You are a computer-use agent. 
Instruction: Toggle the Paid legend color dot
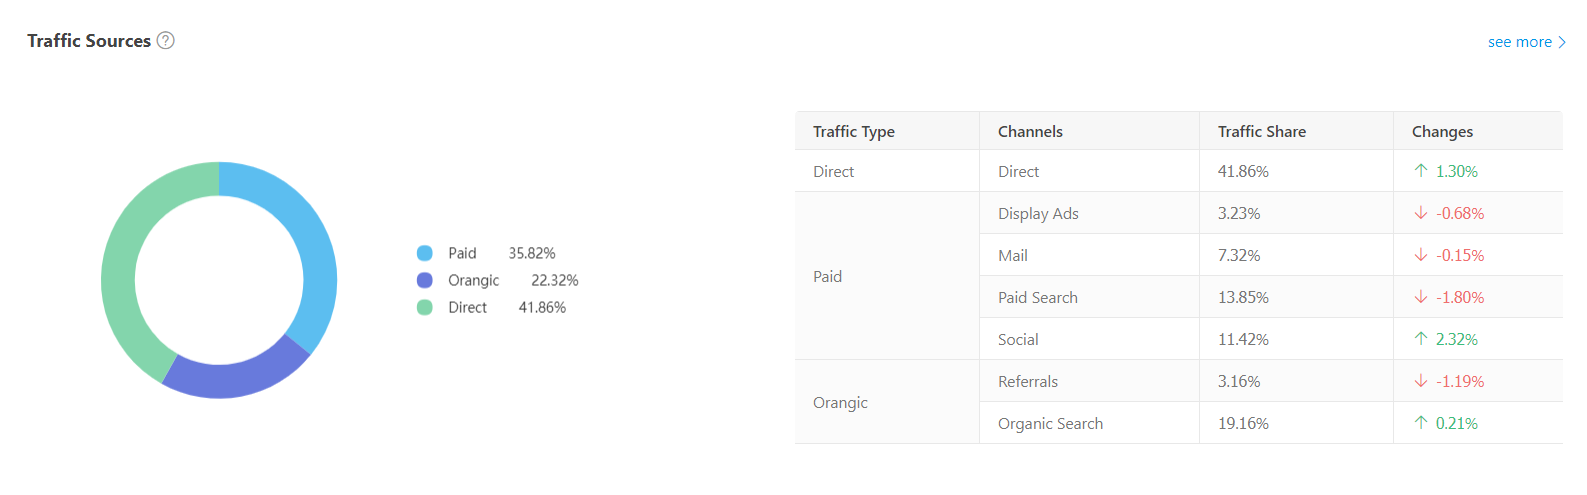tap(425, 253)
